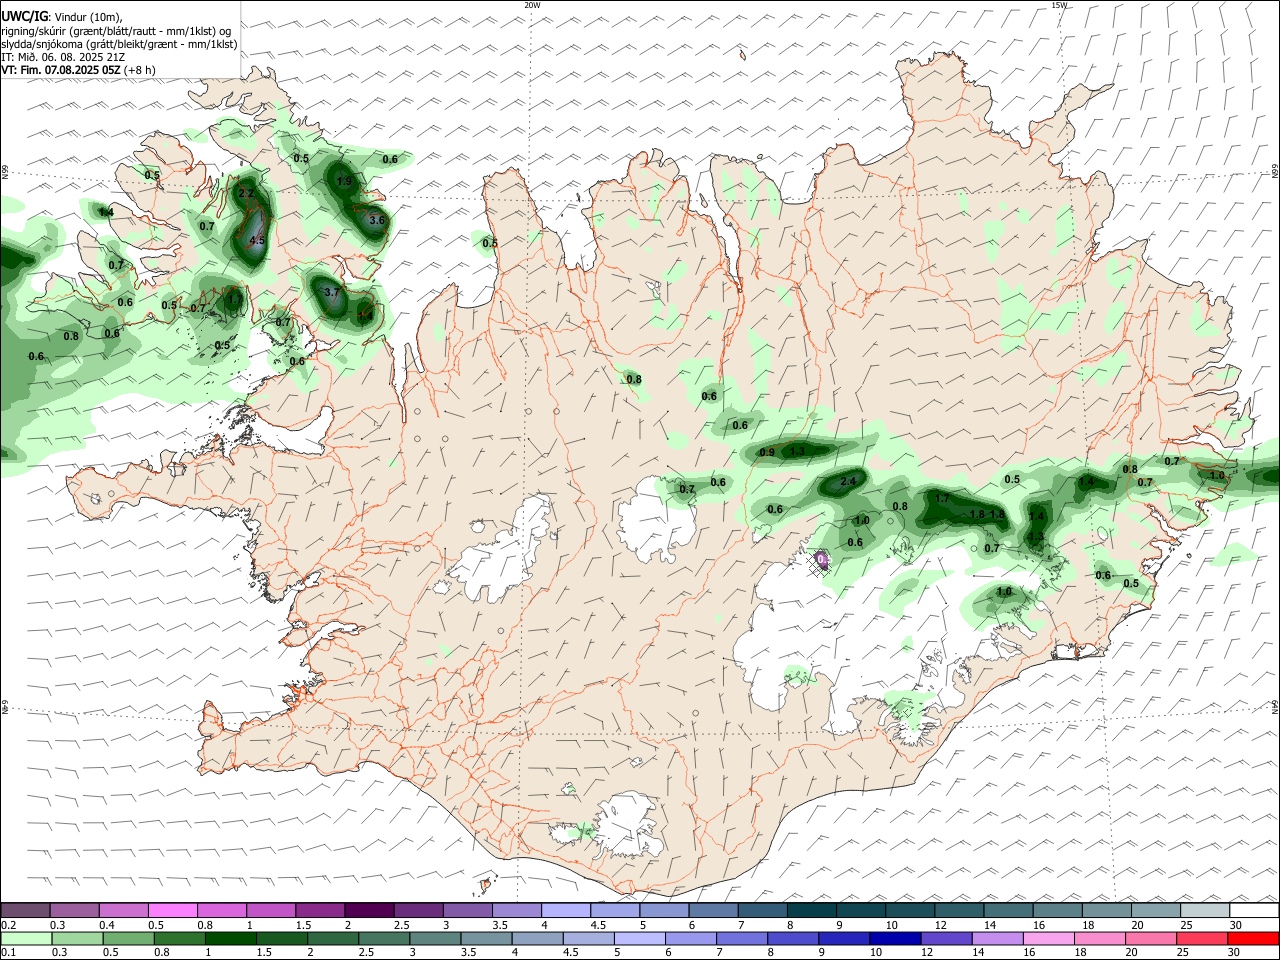This screenshot has height=960, width=1280.
Task: Click the 4.5 precipitation value in Westfjords
Action: coord(257,240)
